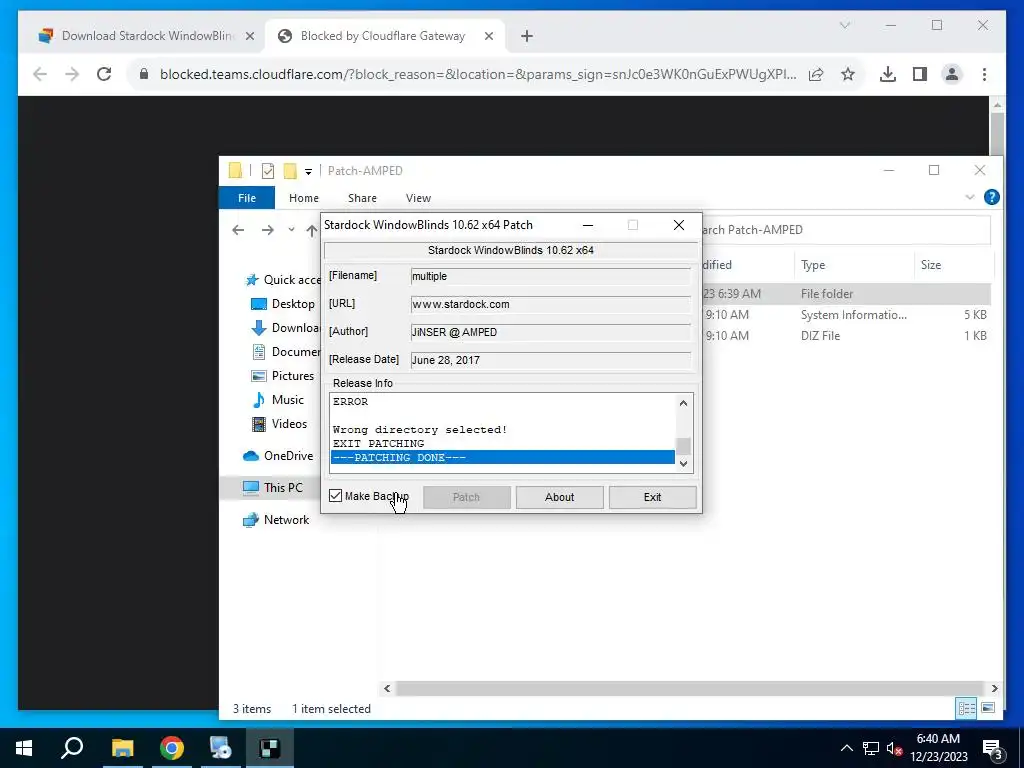Click Explorer up-one-level arrow
Viewport: 1024px width, 768px height.
[x=312, y=230]
